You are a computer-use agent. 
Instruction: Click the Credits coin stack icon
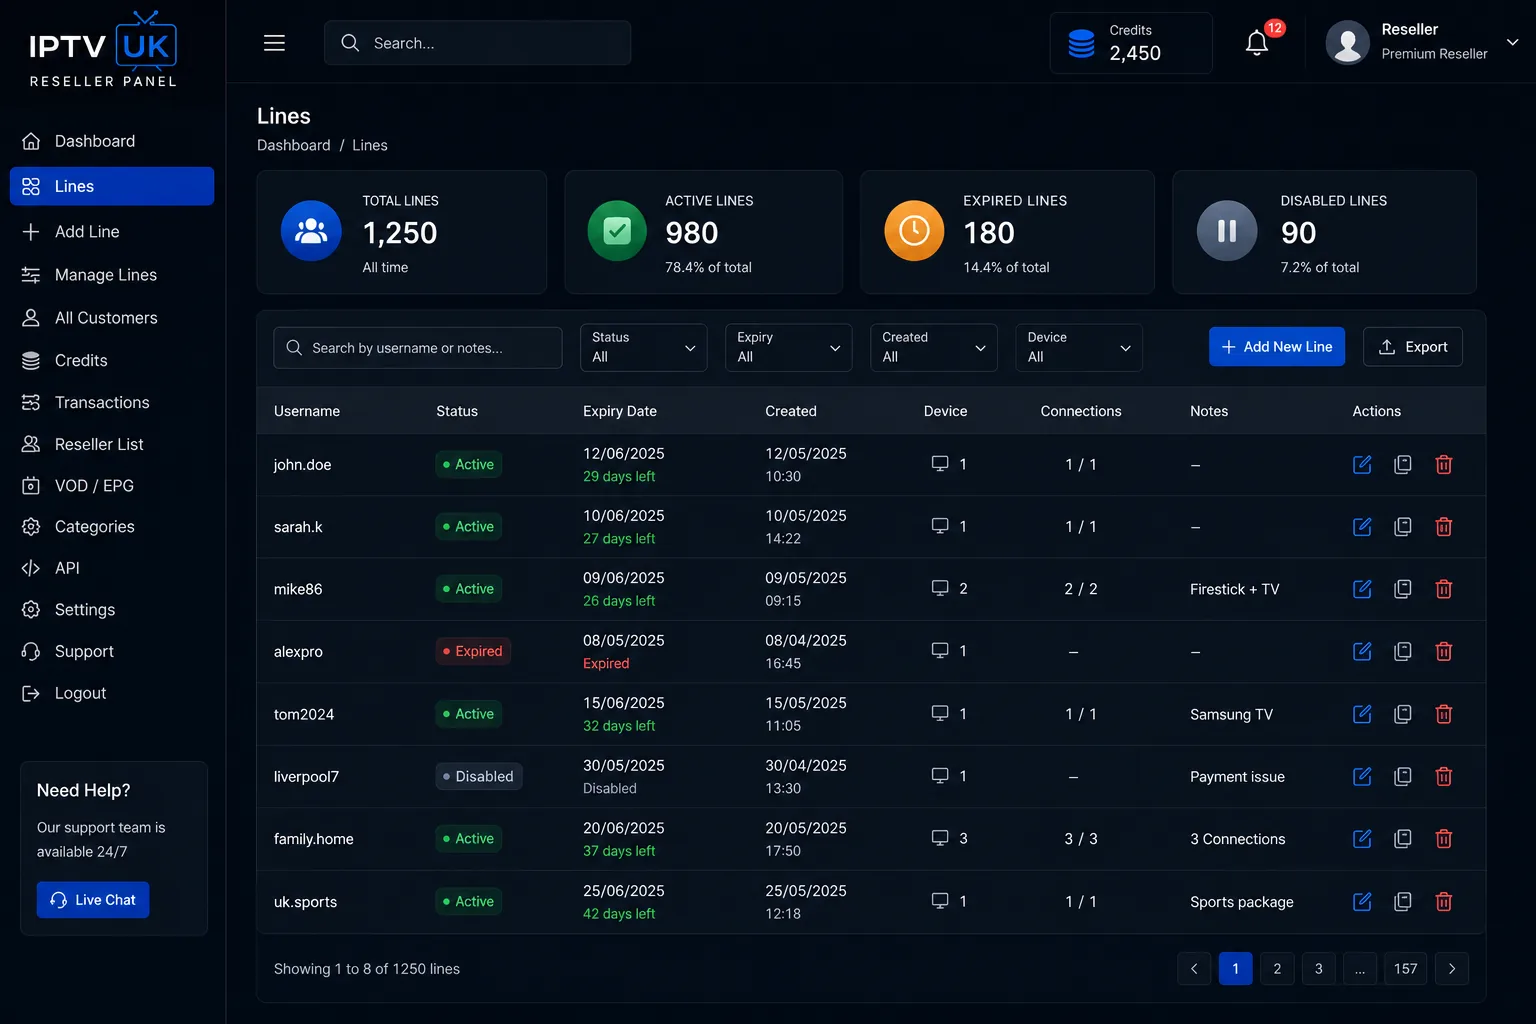point(1081,43)
